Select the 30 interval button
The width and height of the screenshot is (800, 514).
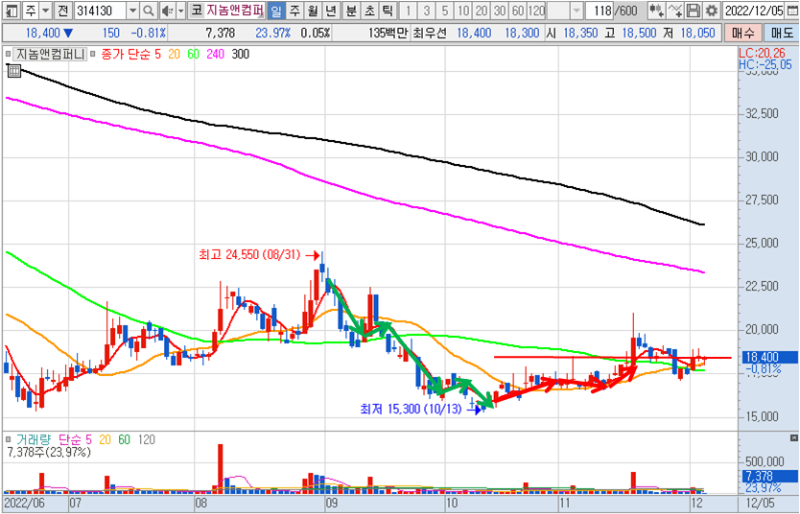click(499, 10)
